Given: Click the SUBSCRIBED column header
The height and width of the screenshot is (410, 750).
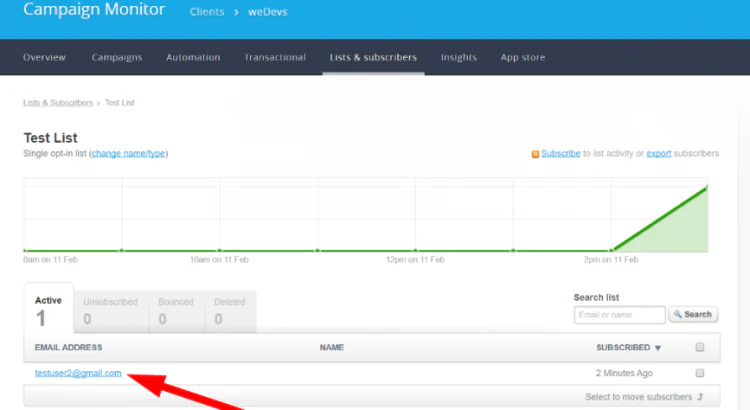Looking at the screenshot, I should click(623, 347).
